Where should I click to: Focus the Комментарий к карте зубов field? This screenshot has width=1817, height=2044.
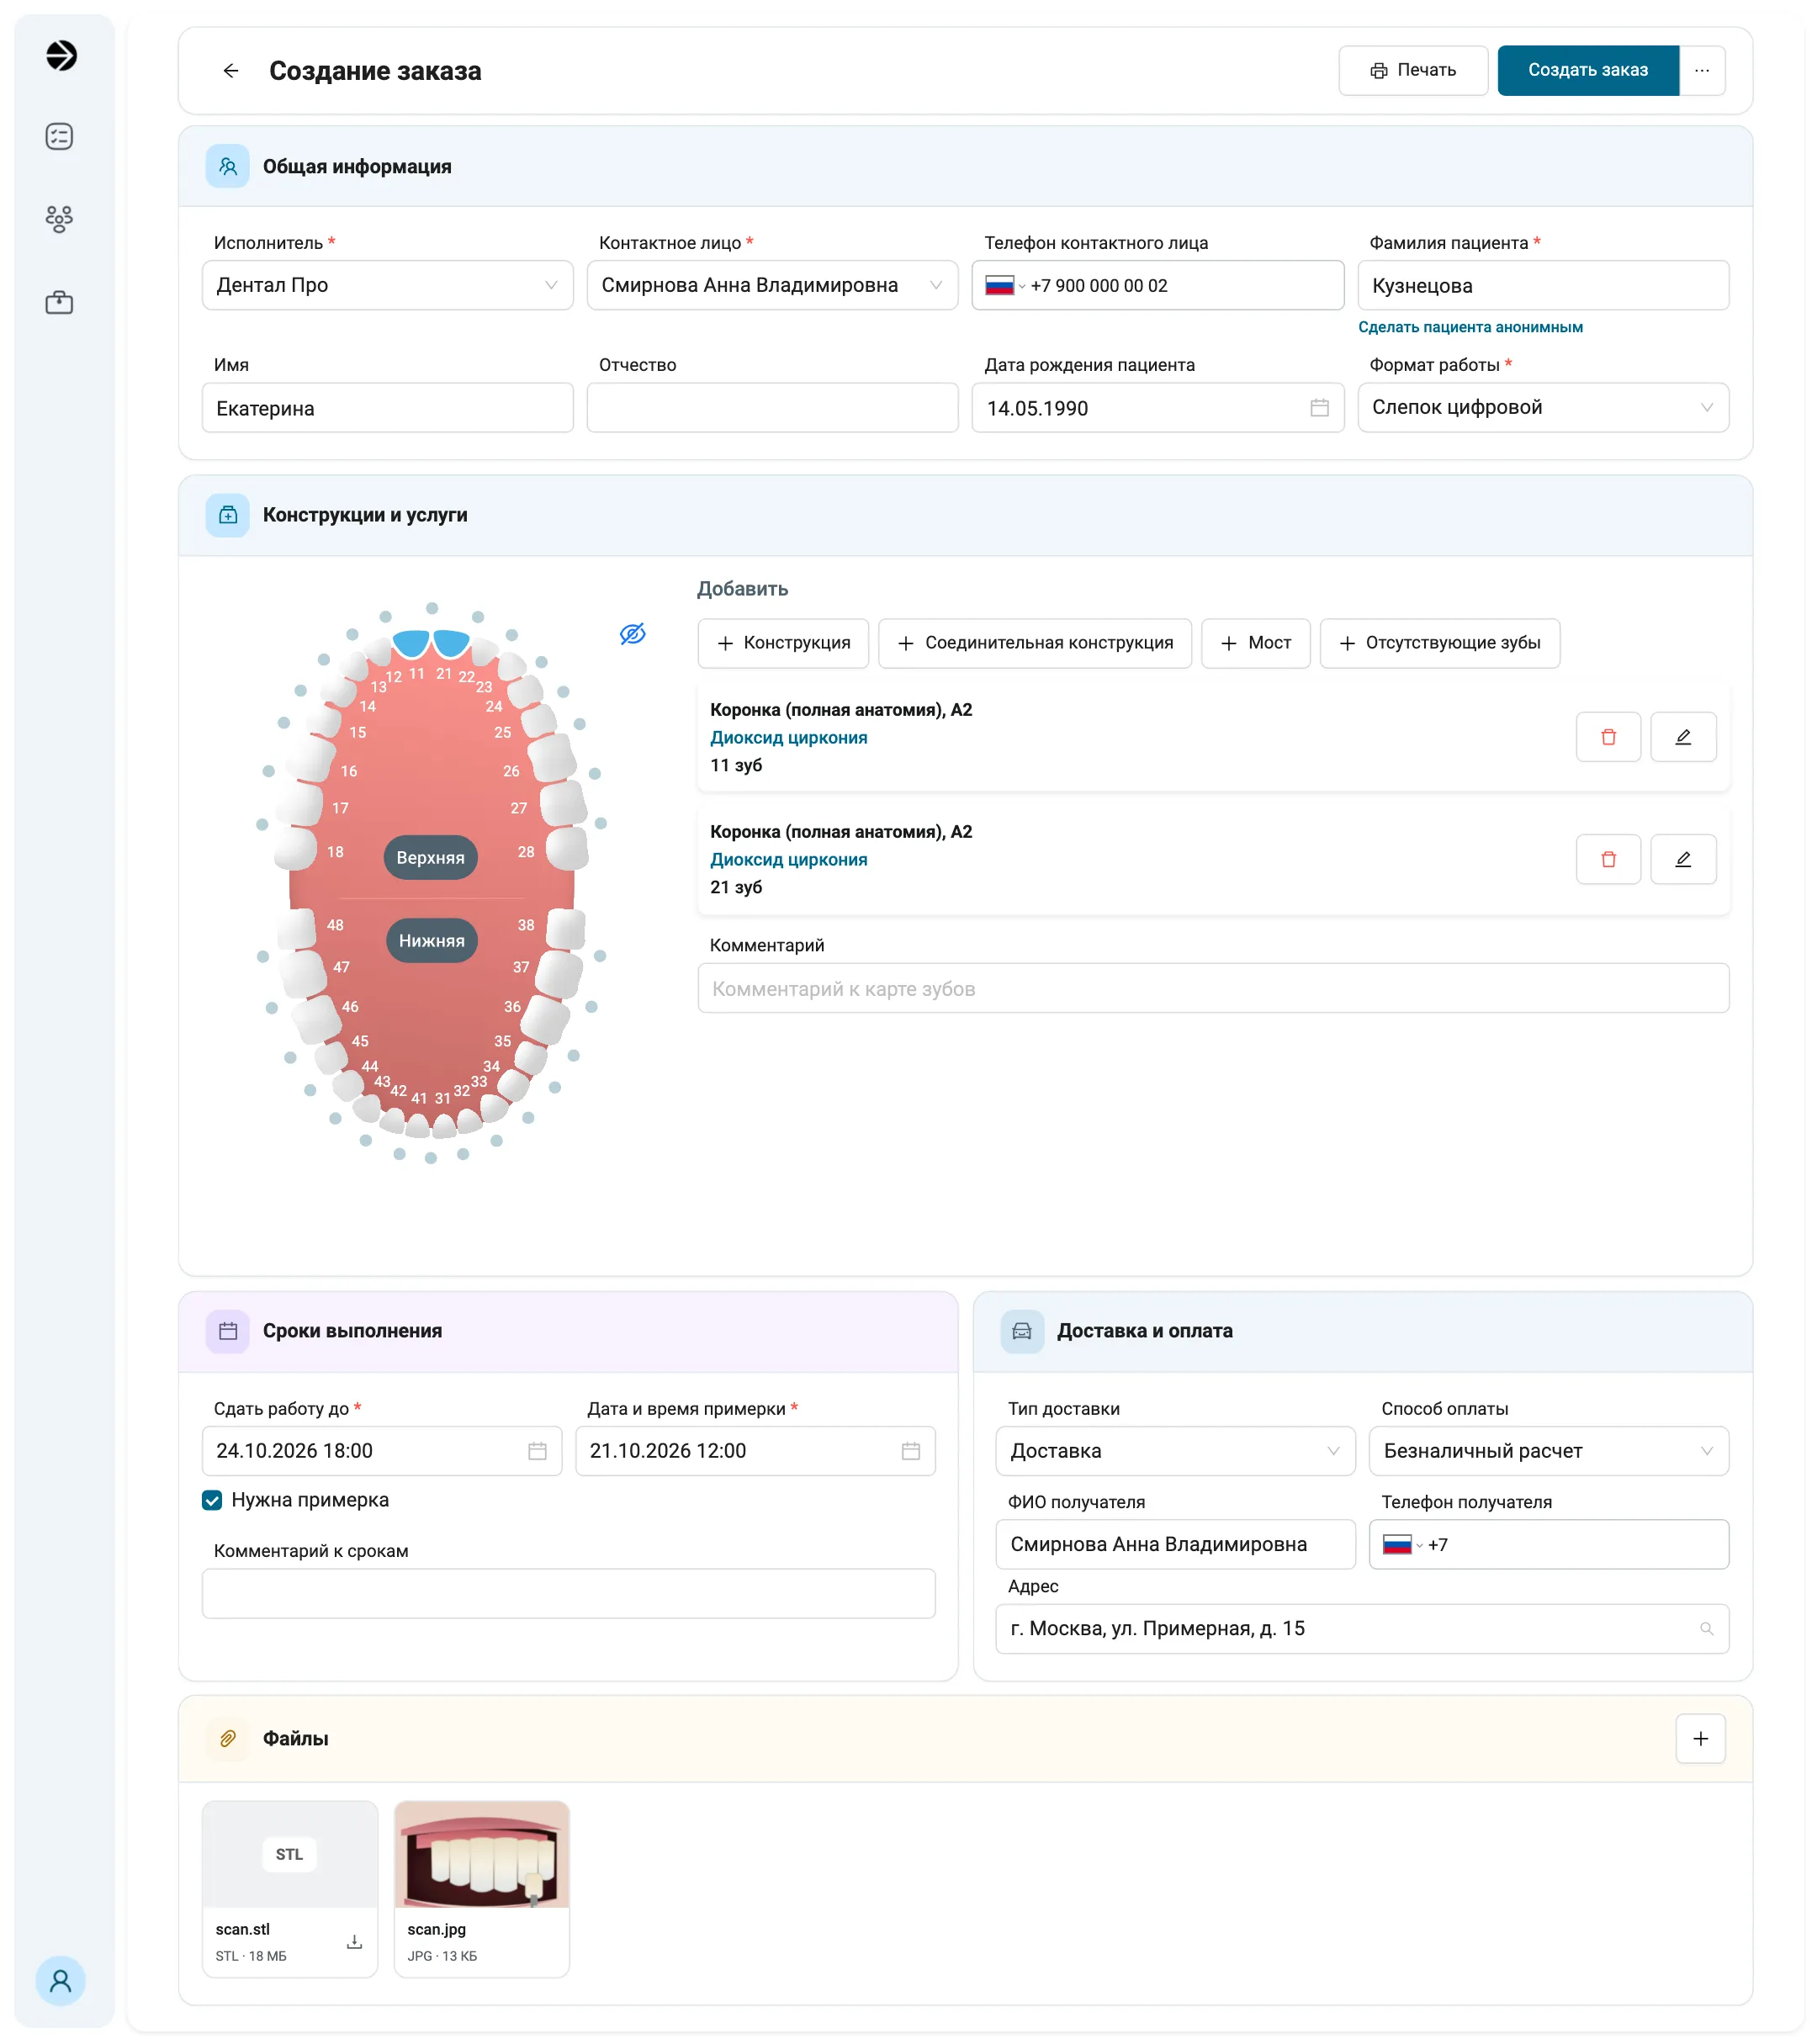(1213, 988)
